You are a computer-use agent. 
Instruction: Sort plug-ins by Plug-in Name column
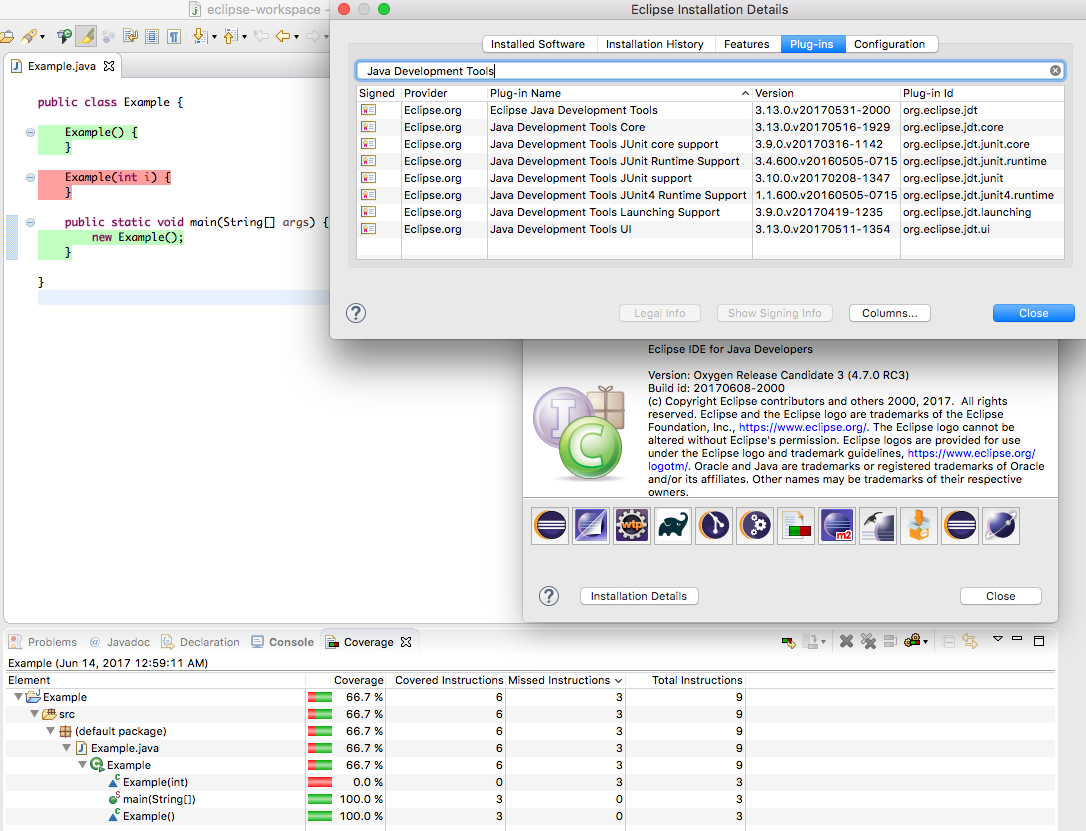619,93
